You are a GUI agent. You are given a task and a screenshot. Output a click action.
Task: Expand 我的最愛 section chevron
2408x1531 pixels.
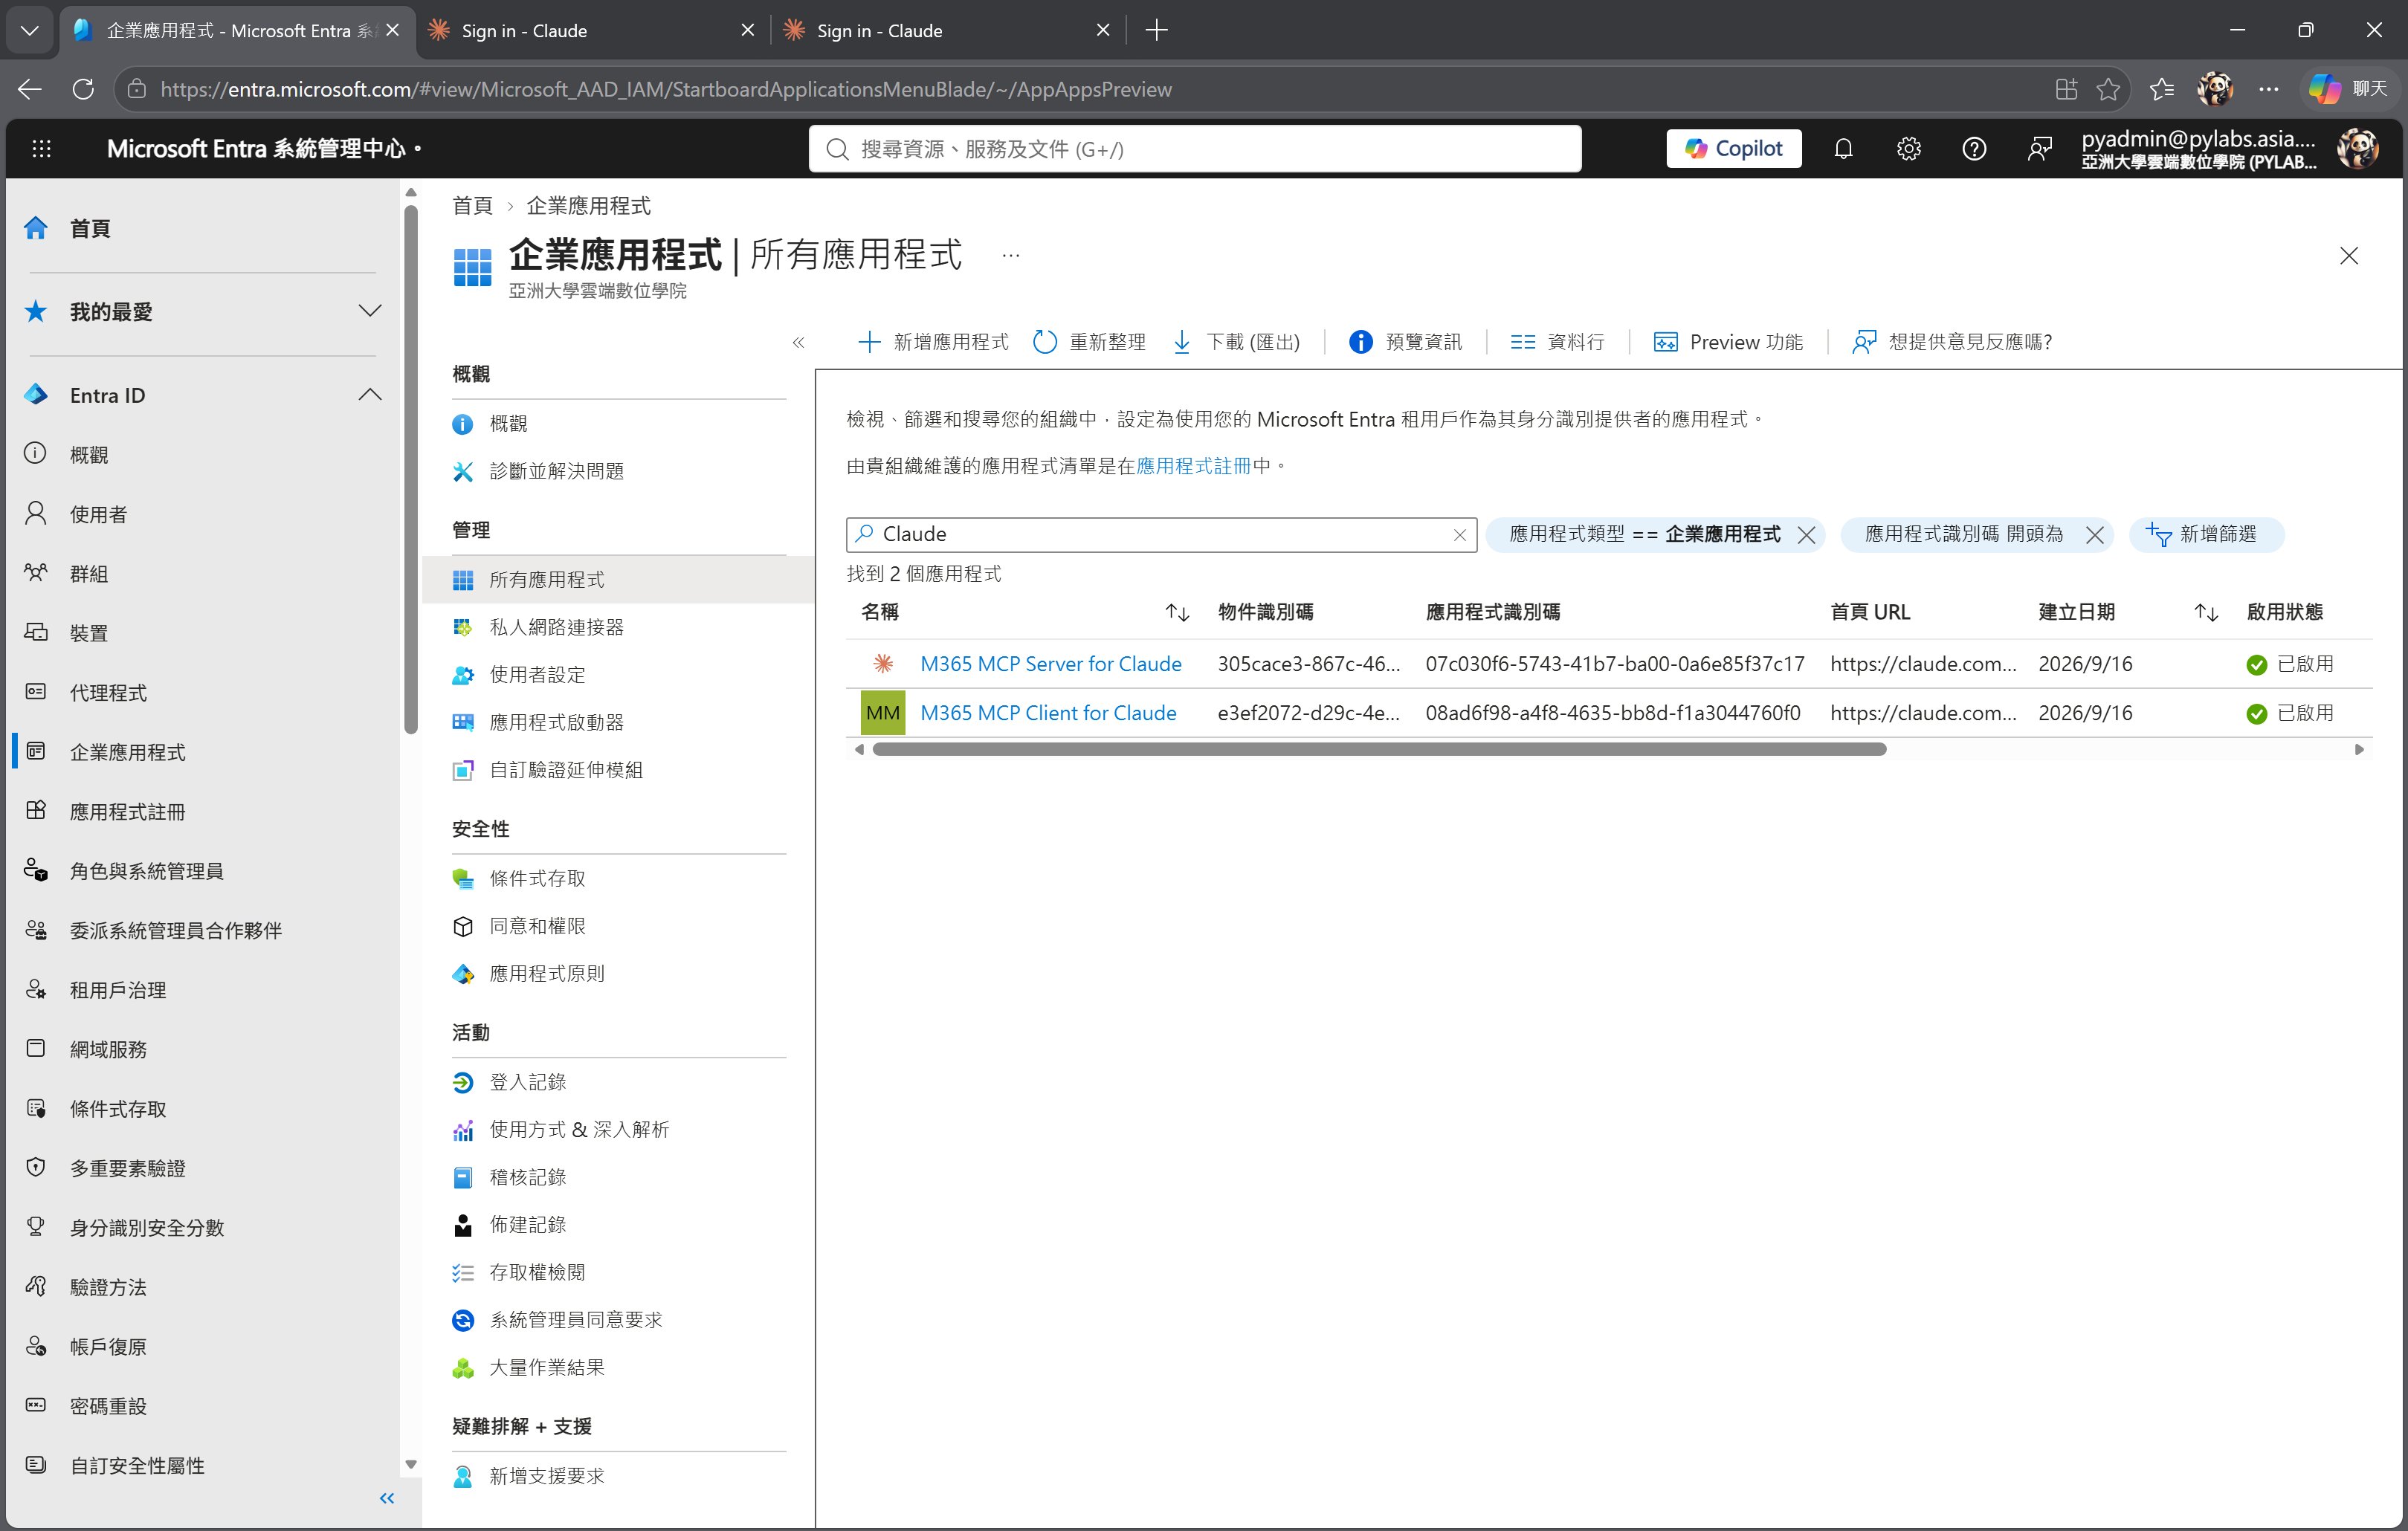pyautogui.click(x=369, y=311)
